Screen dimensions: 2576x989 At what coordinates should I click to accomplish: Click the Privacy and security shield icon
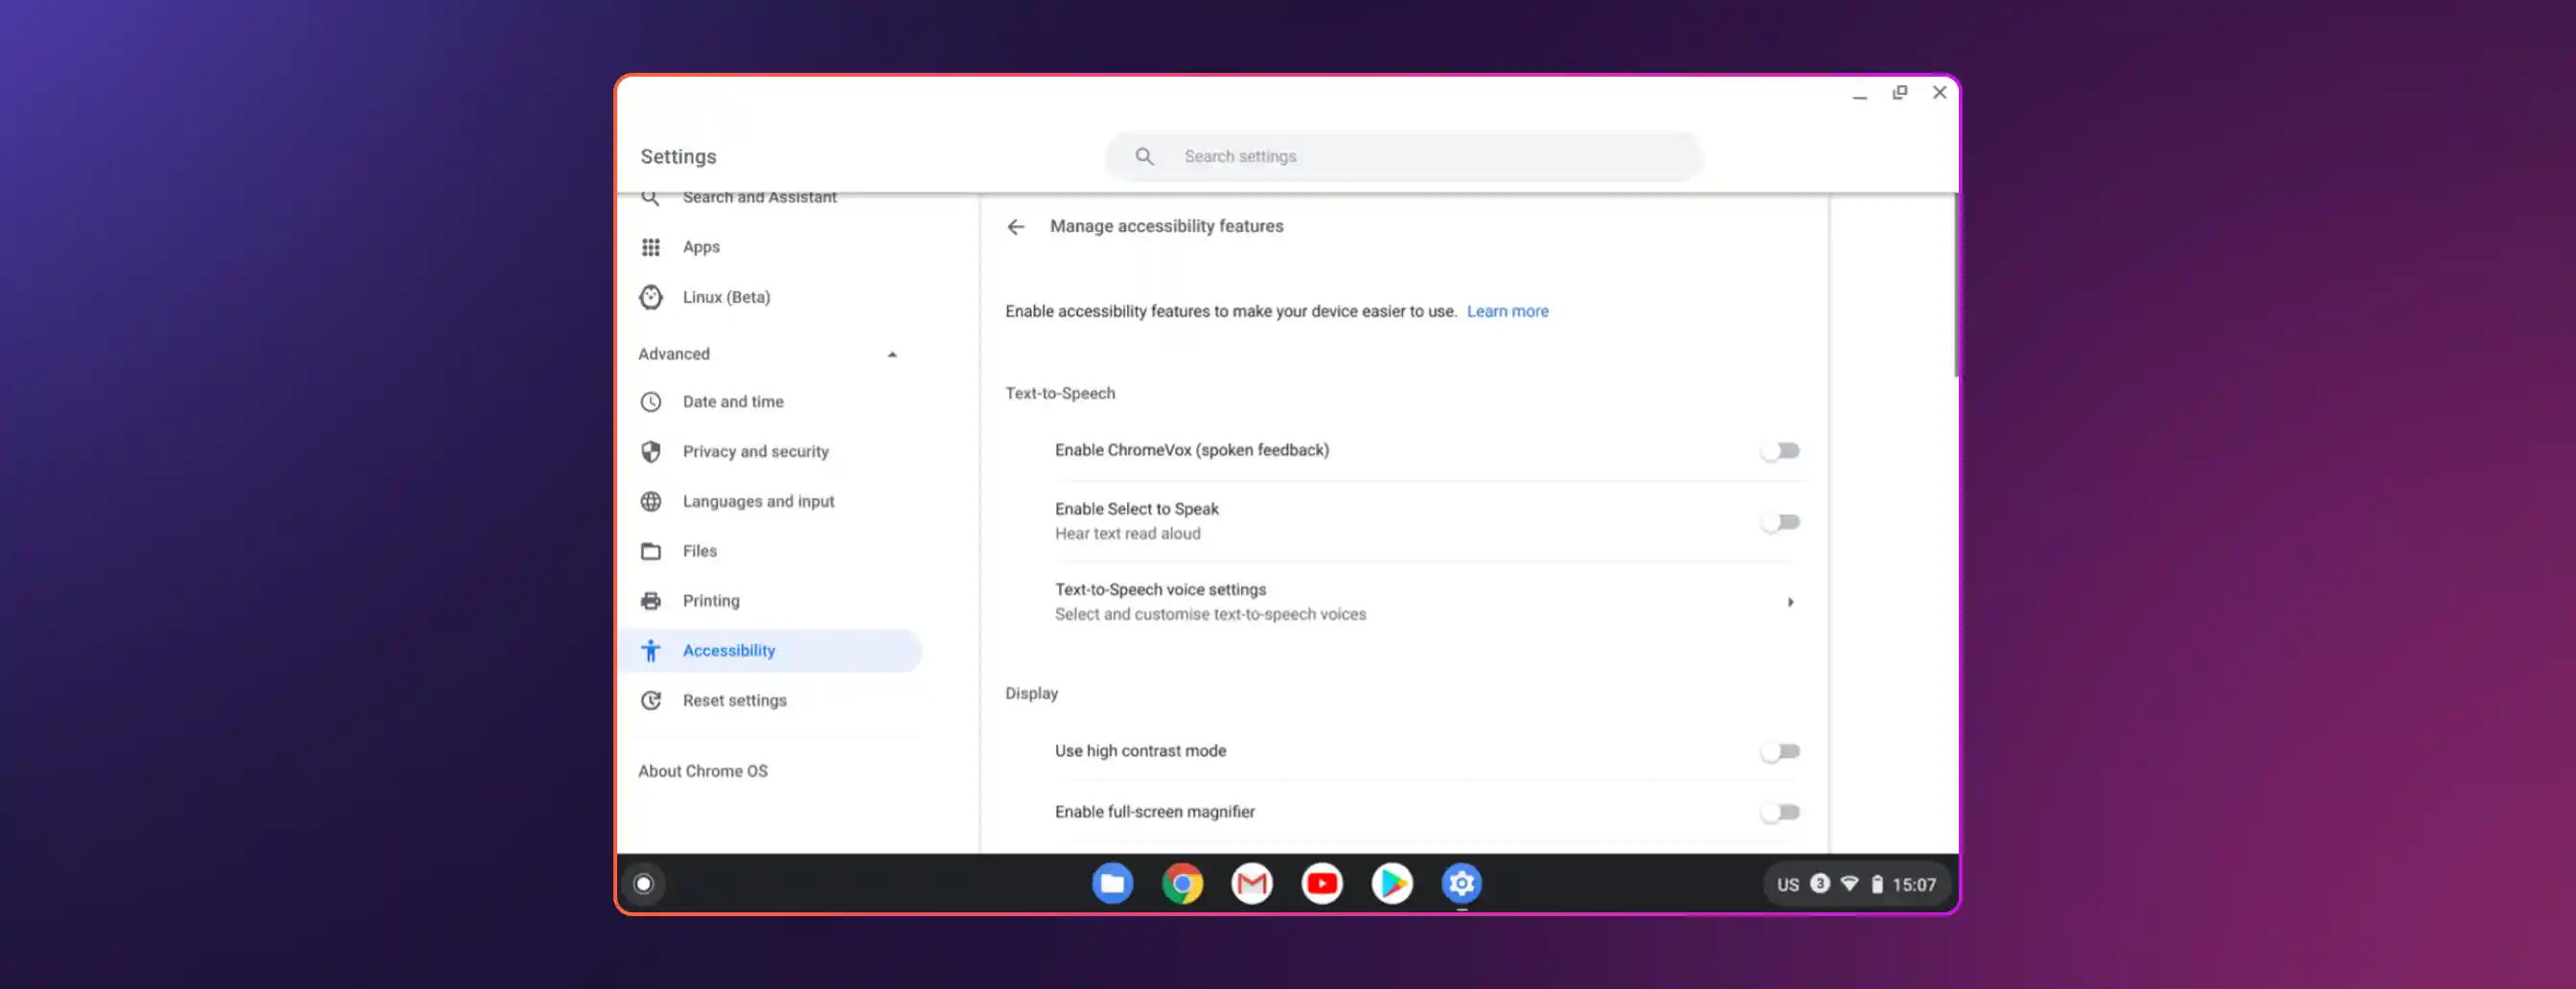(x=650, y=452)
